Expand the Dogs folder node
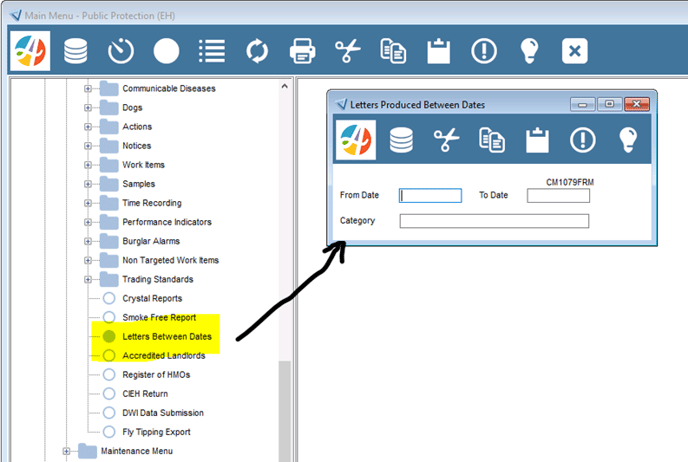The height and width of the screenshot is (462, 688). (88, 107)
